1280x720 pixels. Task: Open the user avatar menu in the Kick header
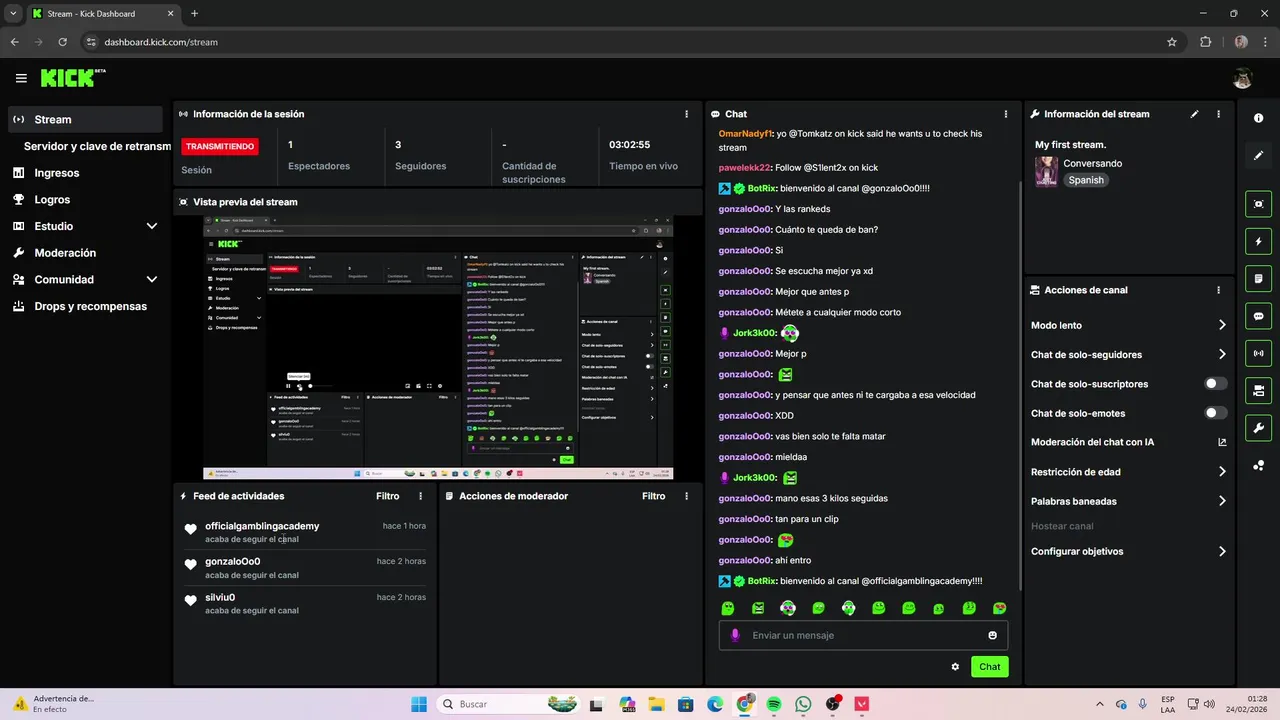(x=1242, y=78)
